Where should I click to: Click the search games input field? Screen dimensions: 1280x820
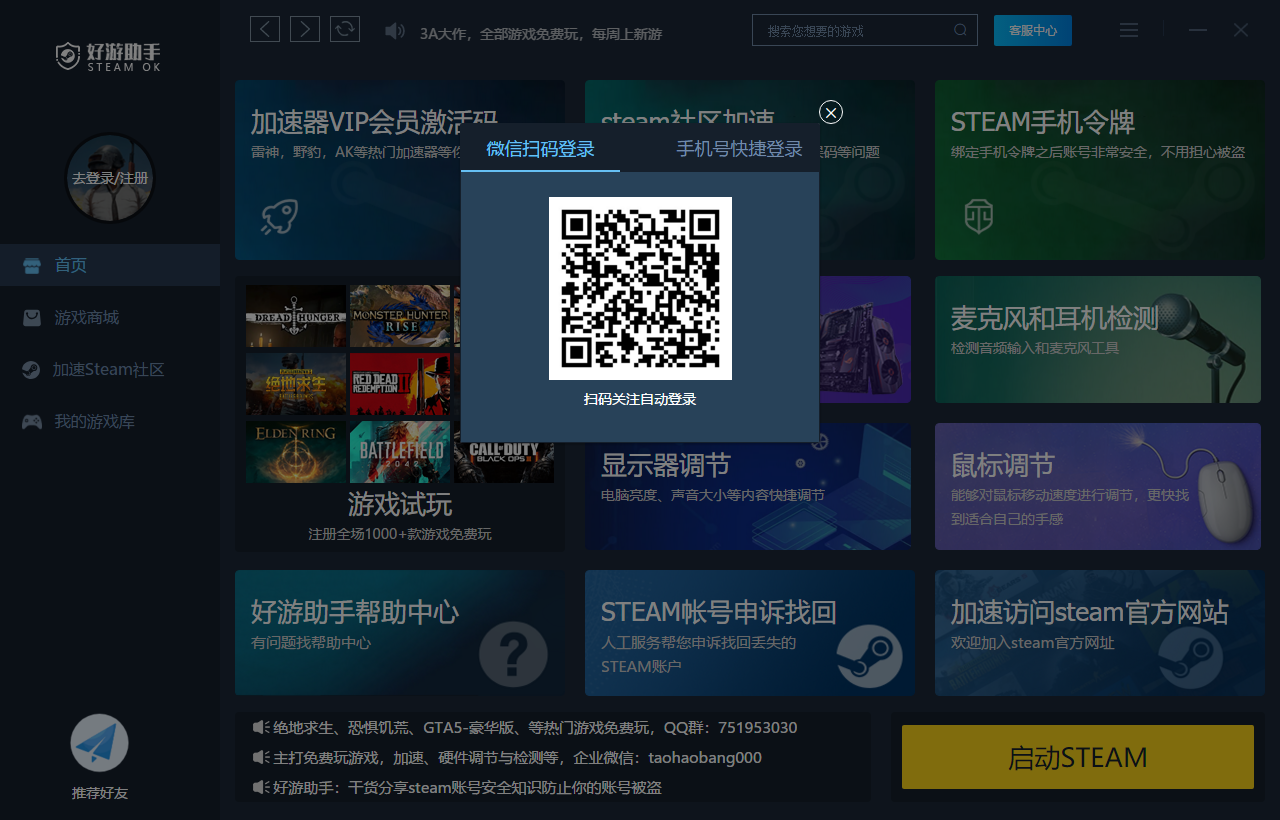click(865, 31)
